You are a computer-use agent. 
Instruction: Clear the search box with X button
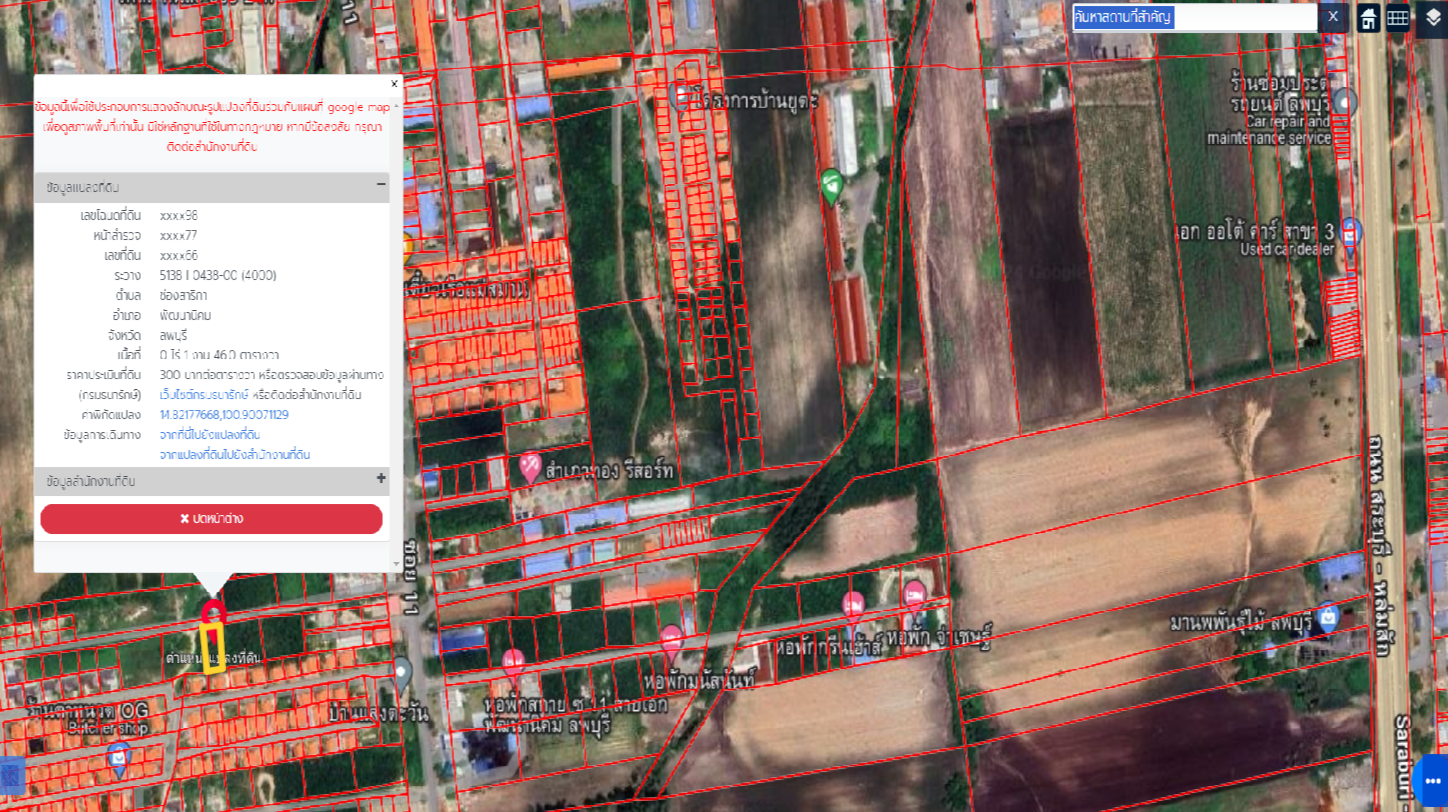pyautogui.click(x=1333, y=17)
